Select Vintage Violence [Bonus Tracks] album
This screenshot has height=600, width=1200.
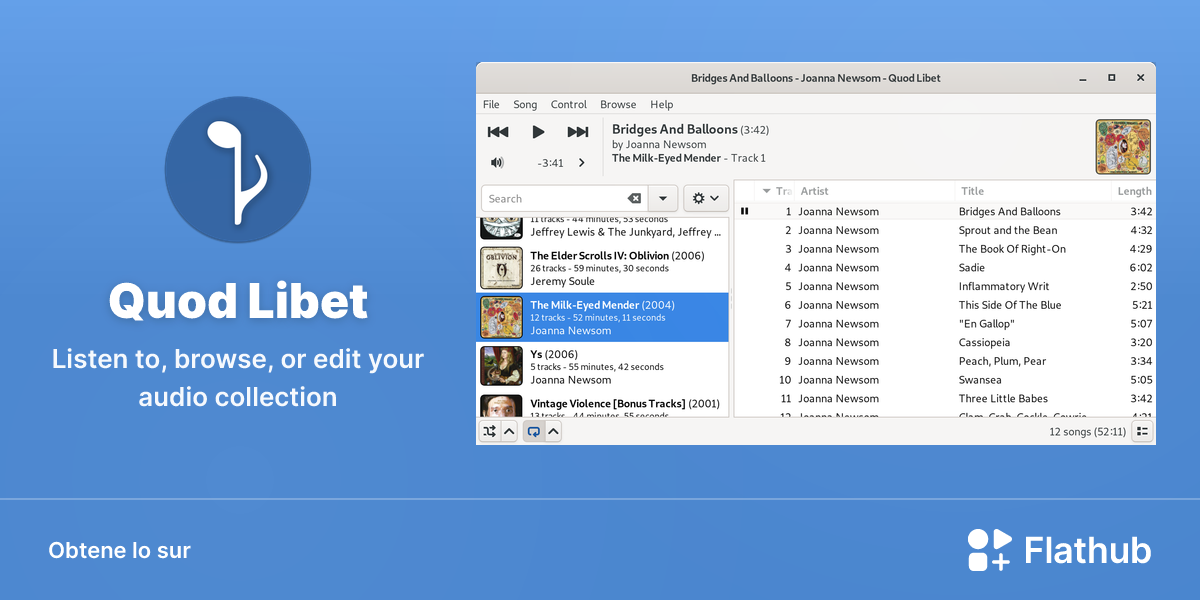[x=603, y=404]
